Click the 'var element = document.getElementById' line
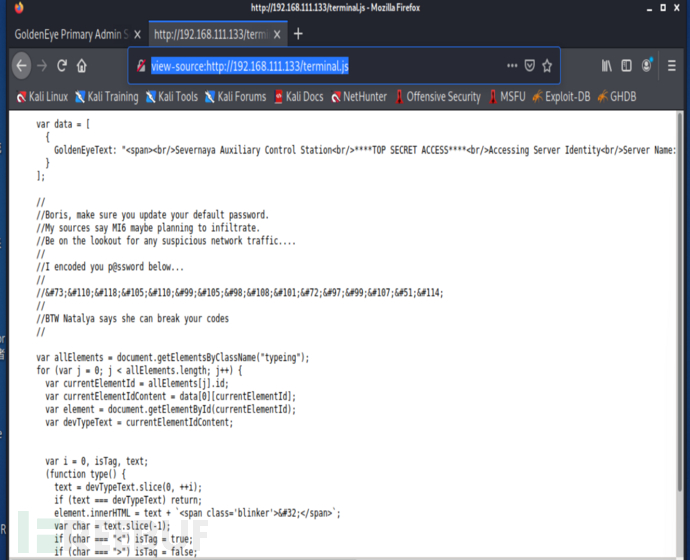The width and height of the screenshot is (690, 560). pyautogui.click(x=170, y=410)
